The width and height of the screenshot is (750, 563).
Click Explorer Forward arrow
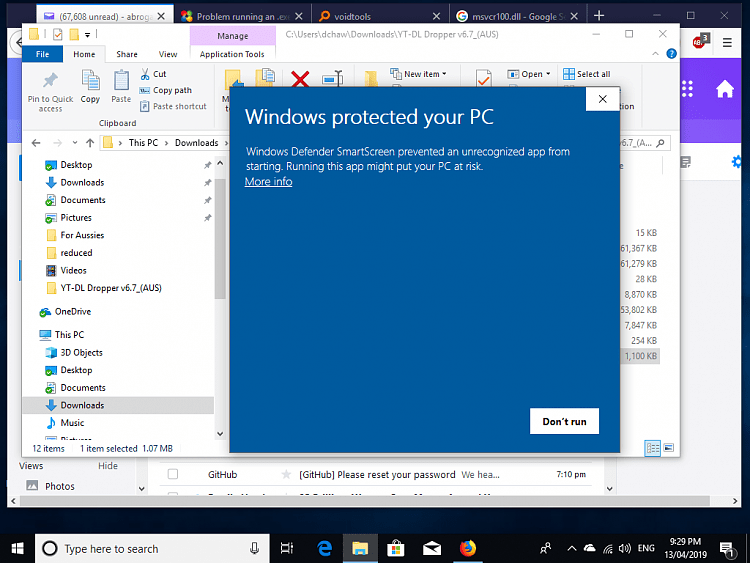click(57, 143)
